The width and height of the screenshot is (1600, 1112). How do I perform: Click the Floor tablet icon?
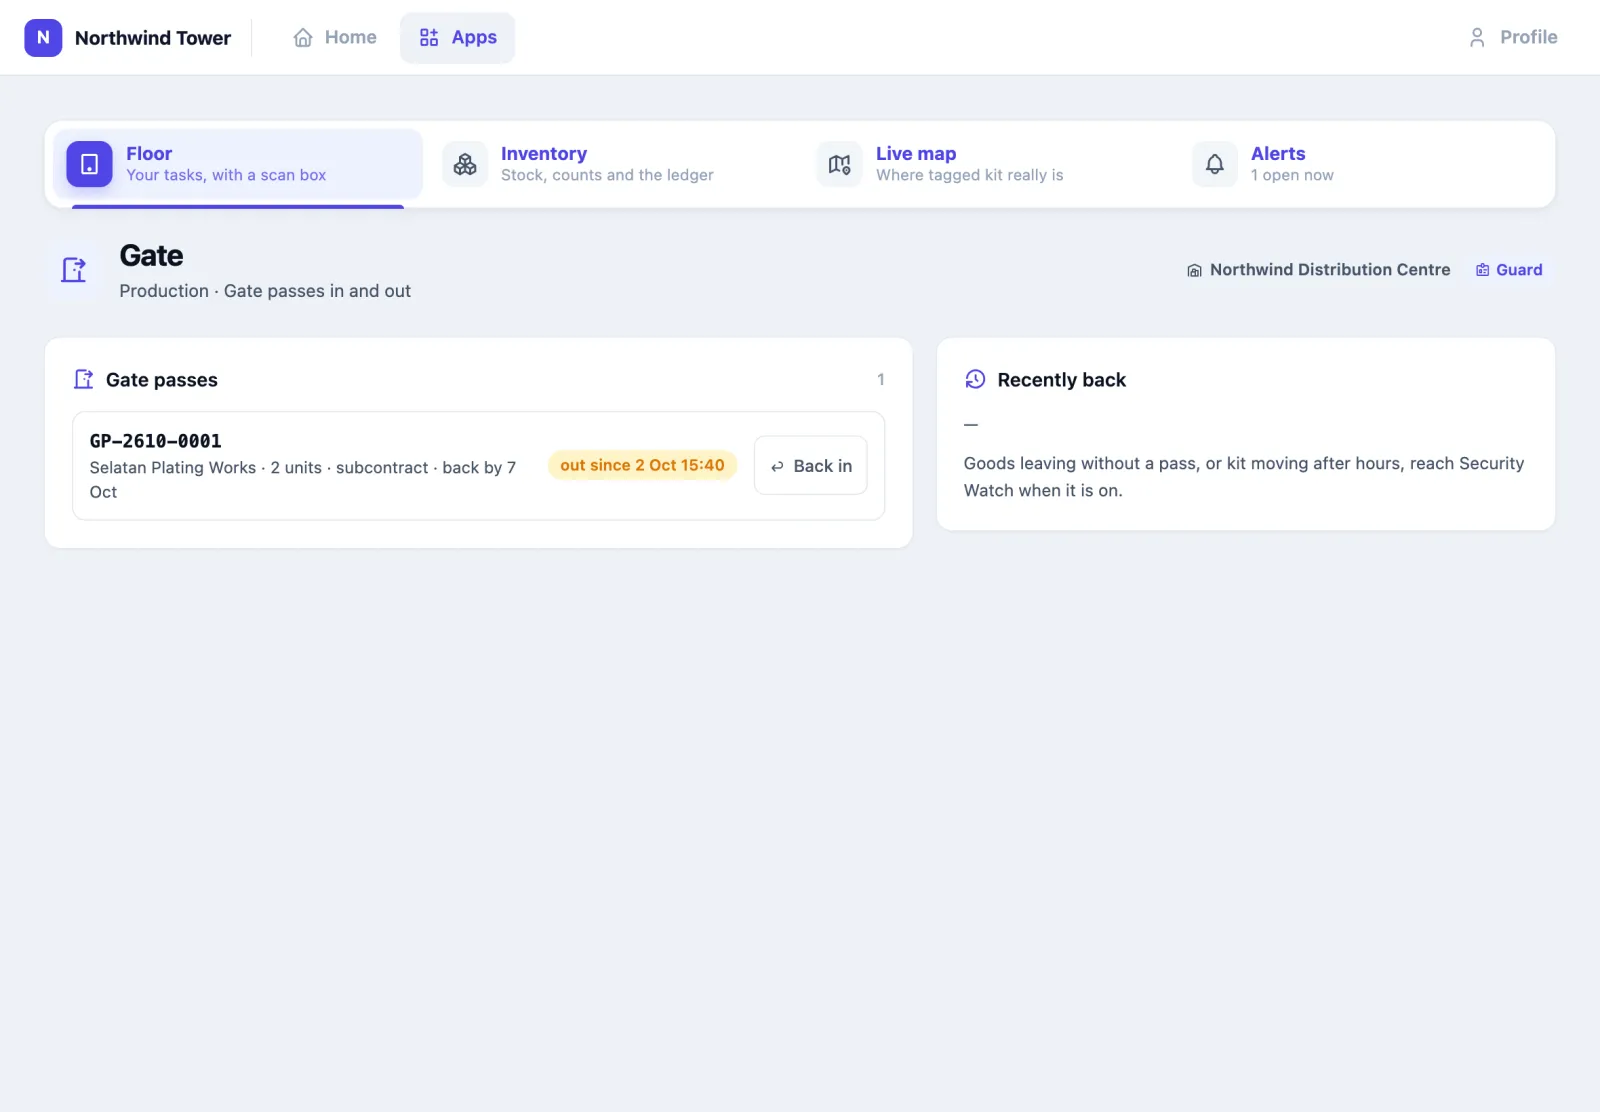tap(89, 164)
